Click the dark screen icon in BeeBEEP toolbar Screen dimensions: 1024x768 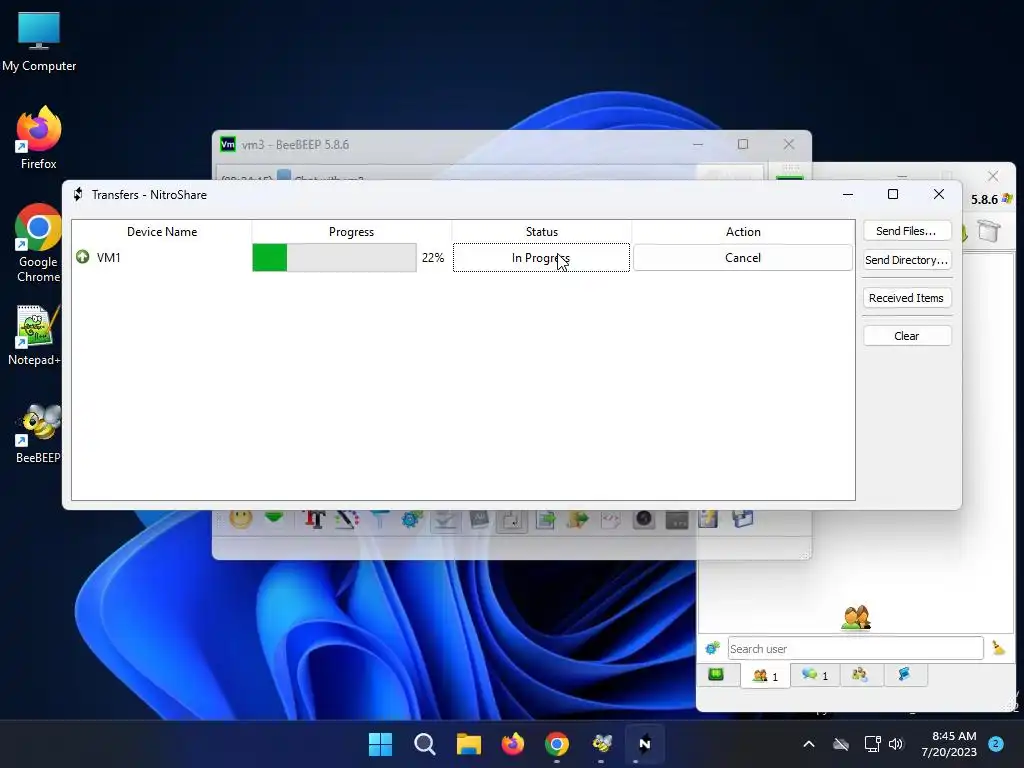(677, 520)
